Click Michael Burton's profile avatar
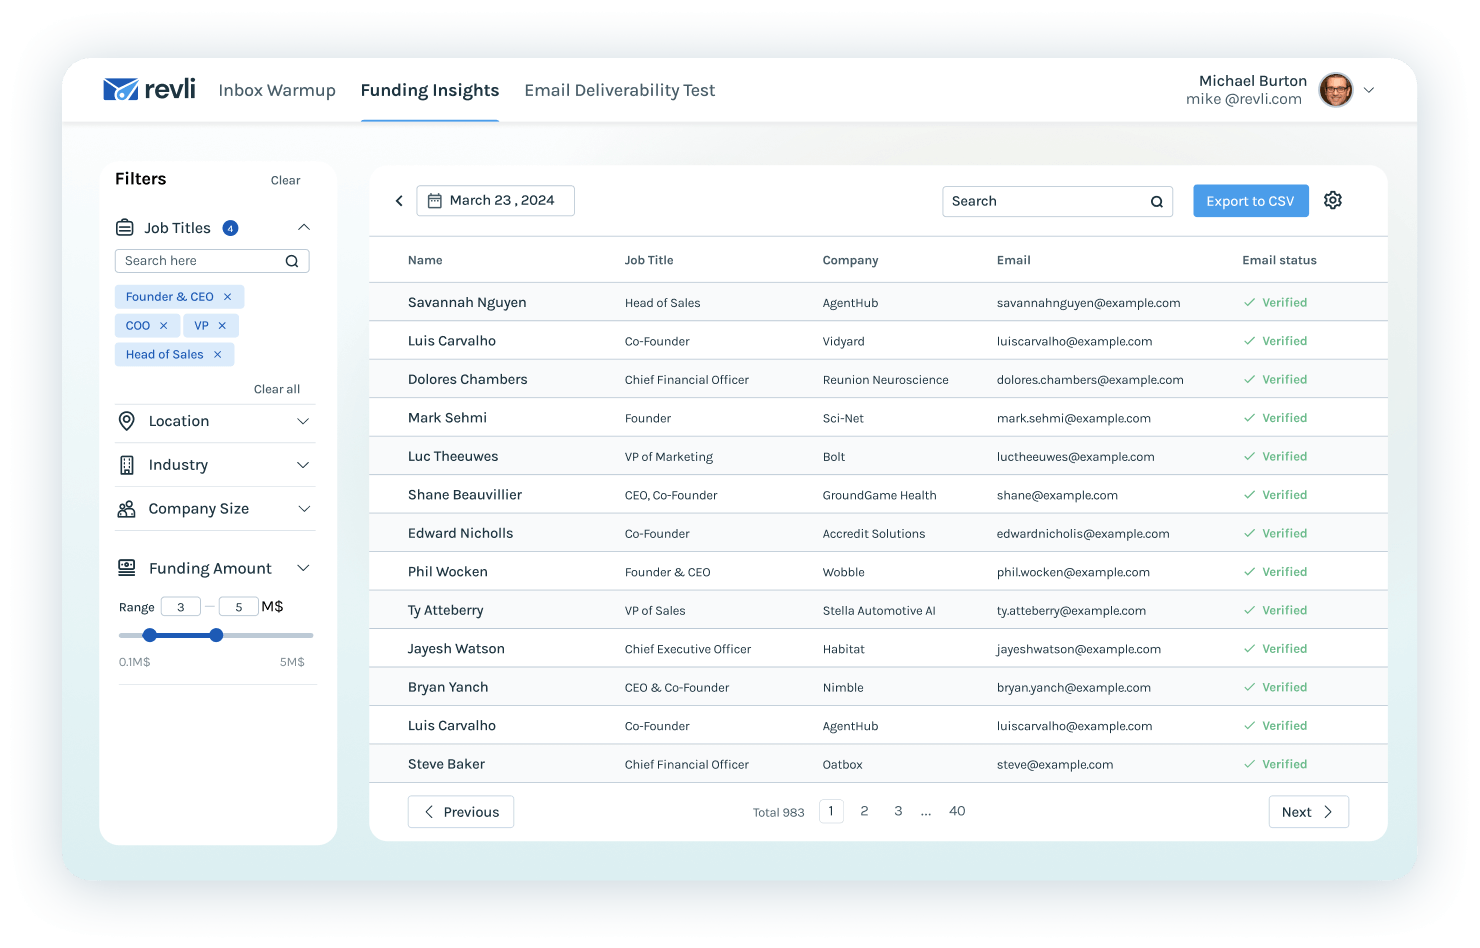 (x=1336, y=90)
